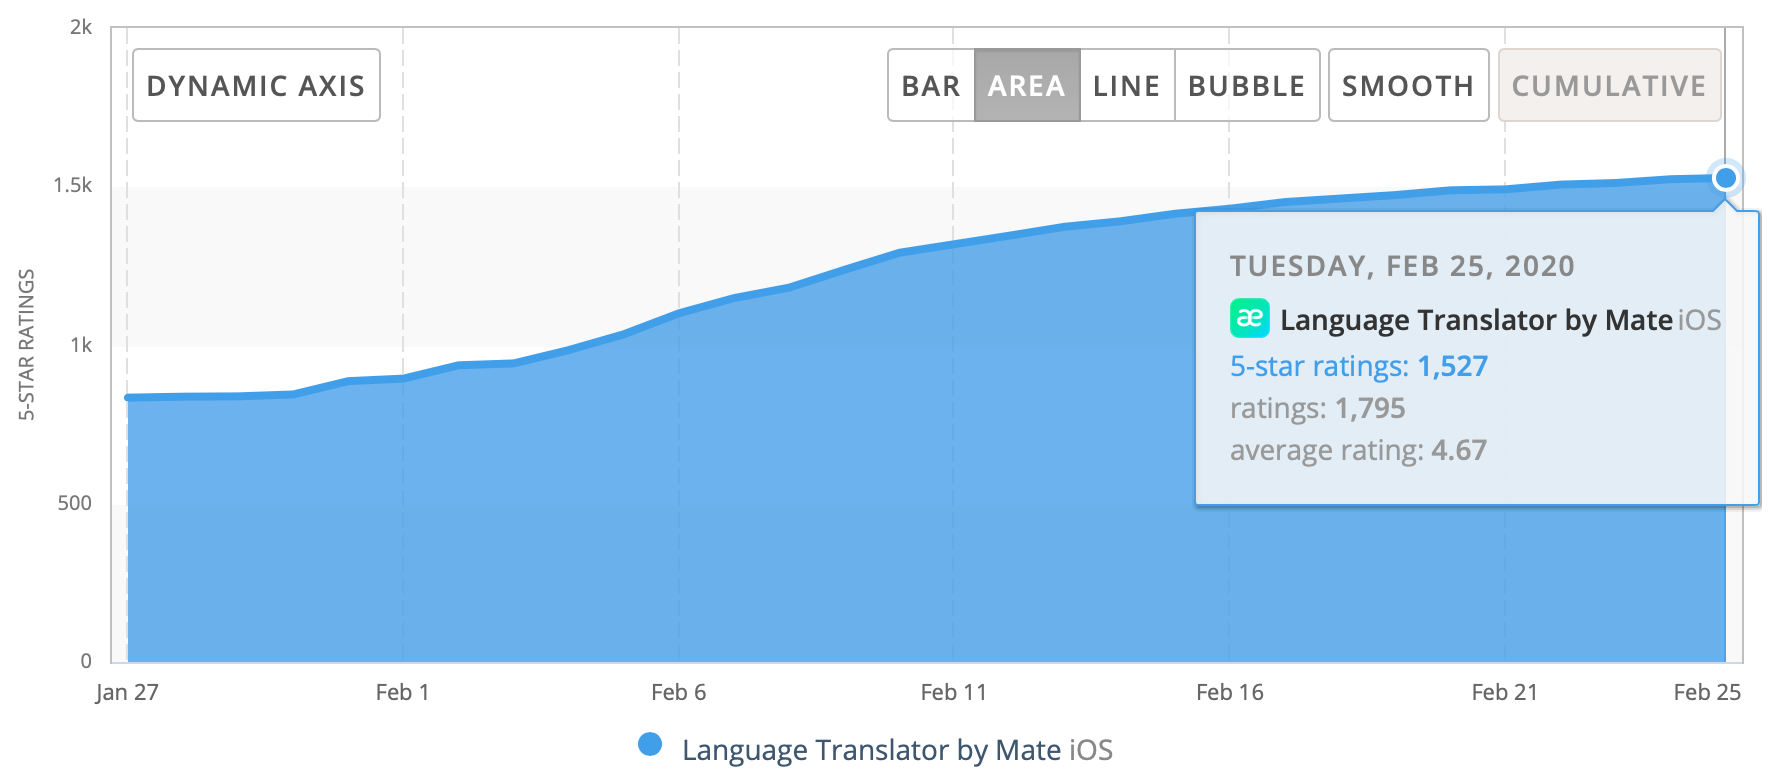This screenshot has width=1780, height=780.
Task: Click the Tuesday, Feb 25, 2020 tooltip date
Action: pos(1402,266)
